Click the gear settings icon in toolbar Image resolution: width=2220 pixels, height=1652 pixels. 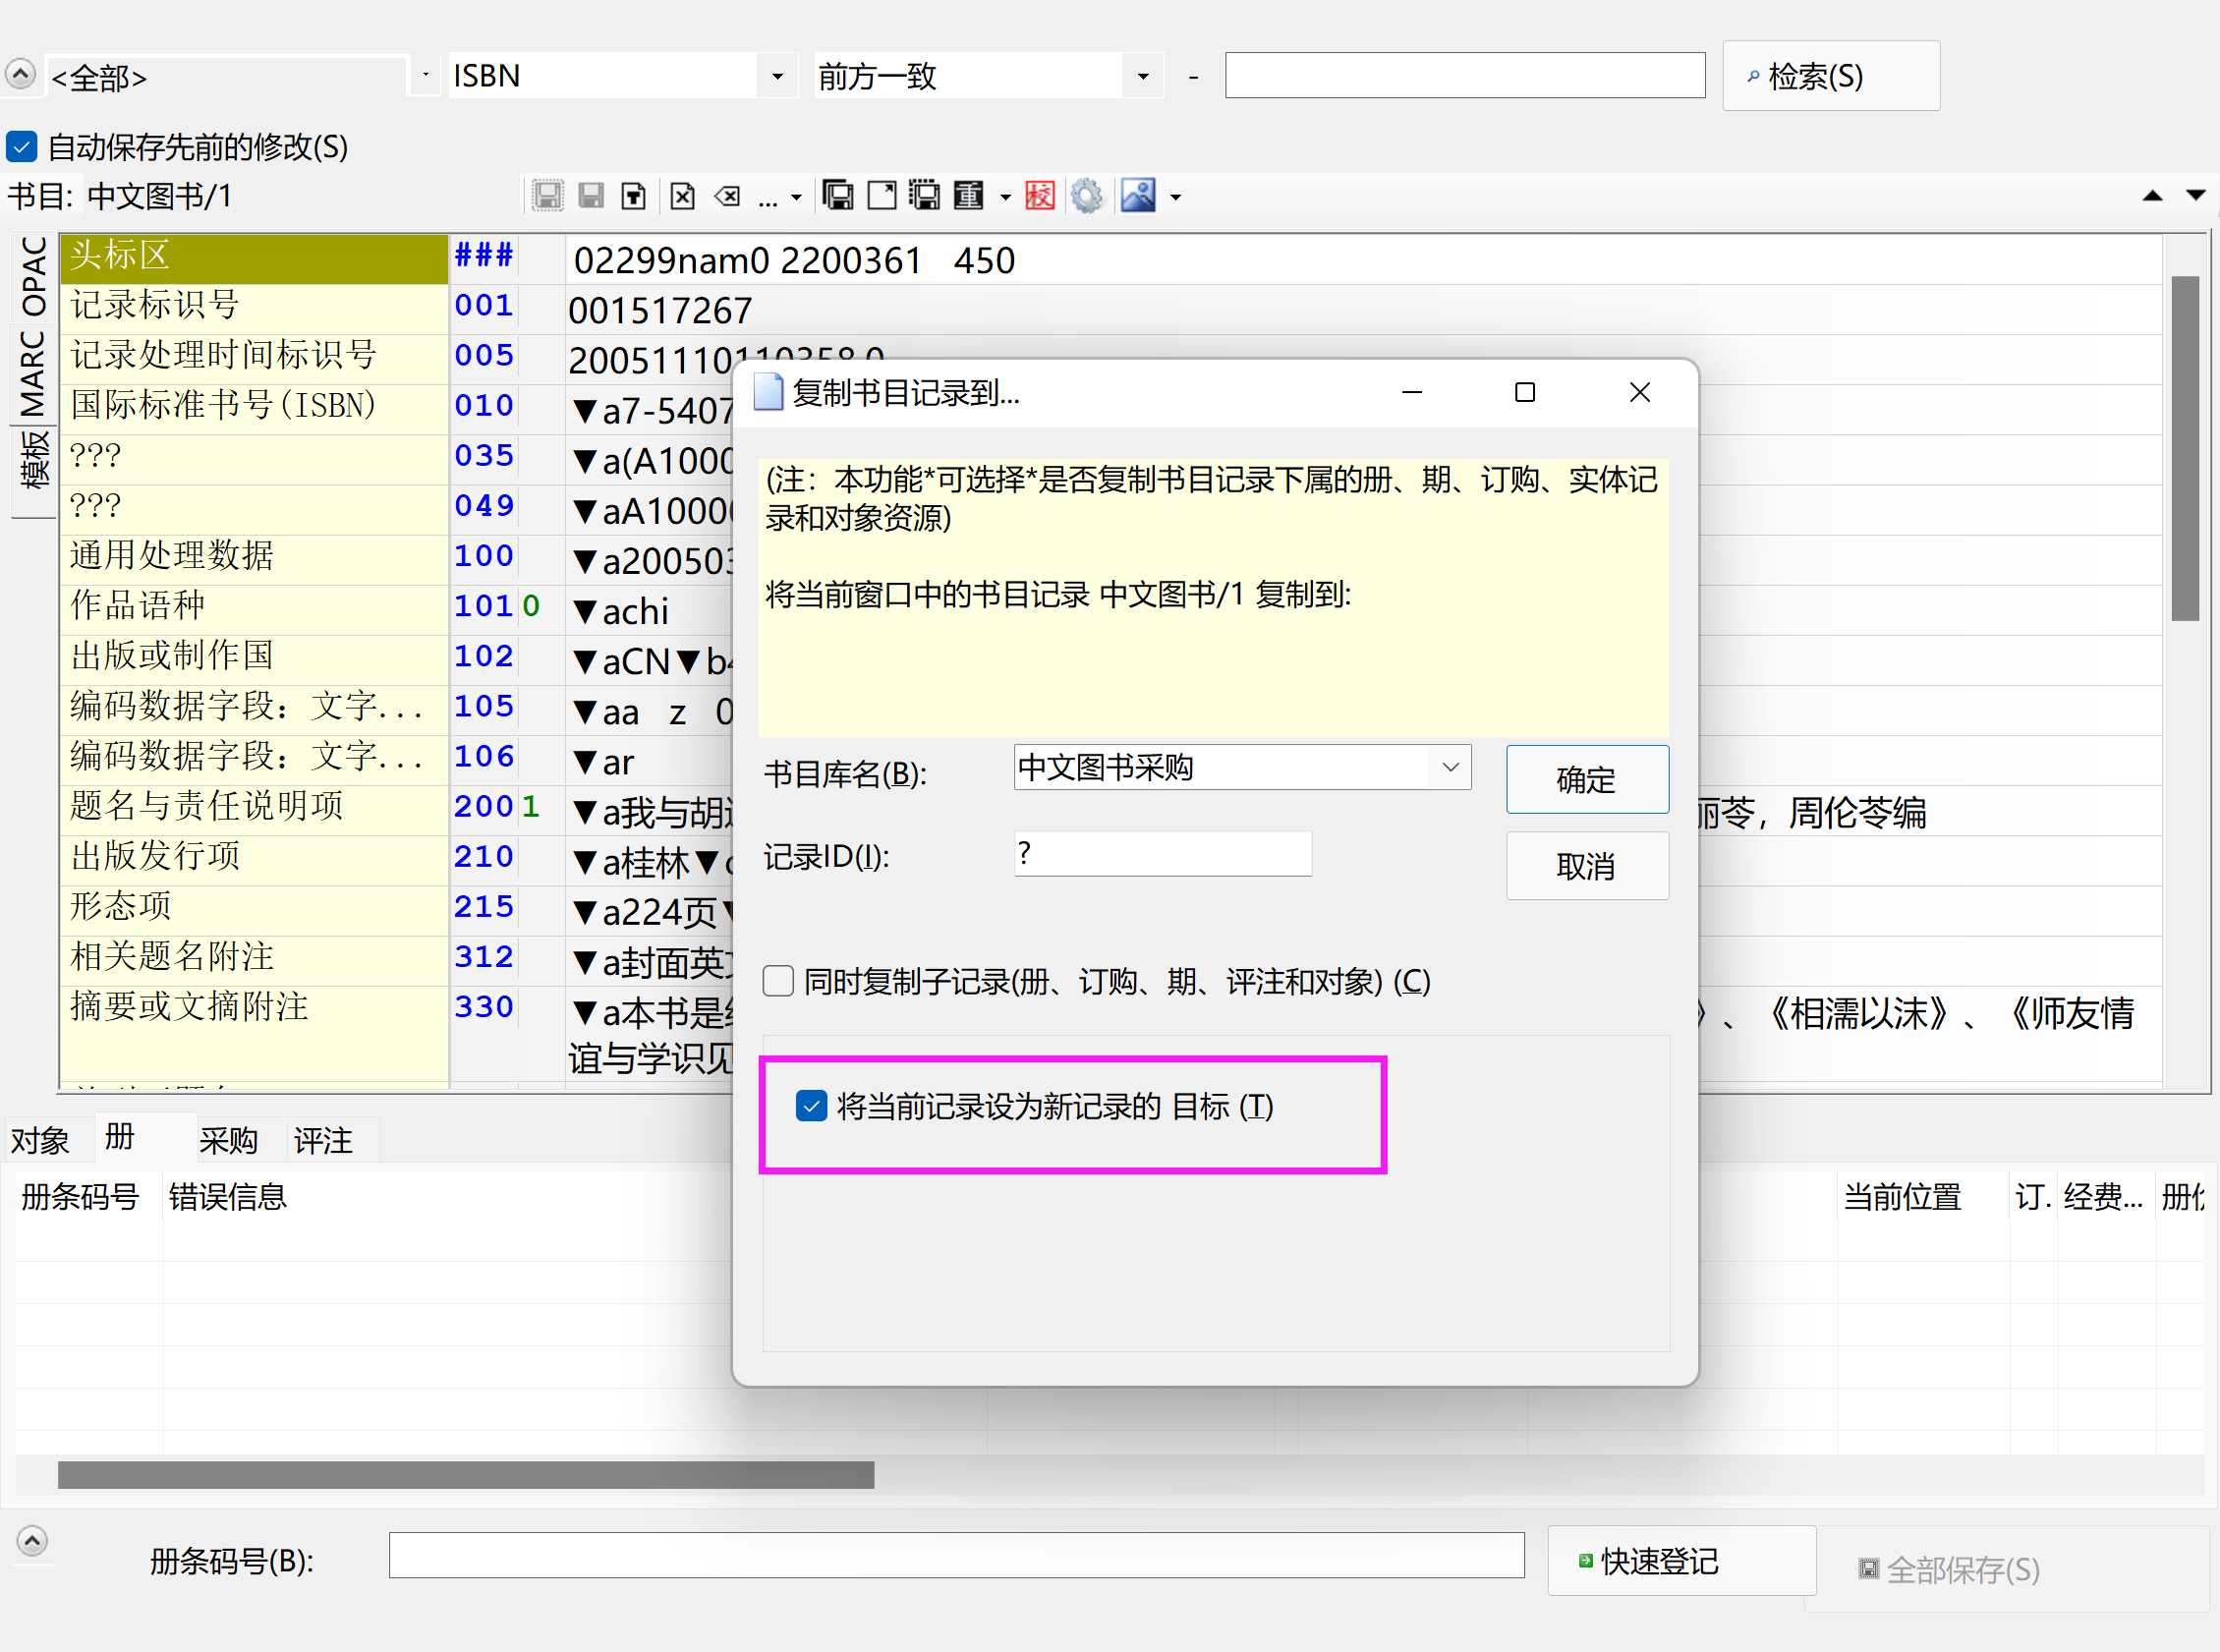1086,195
